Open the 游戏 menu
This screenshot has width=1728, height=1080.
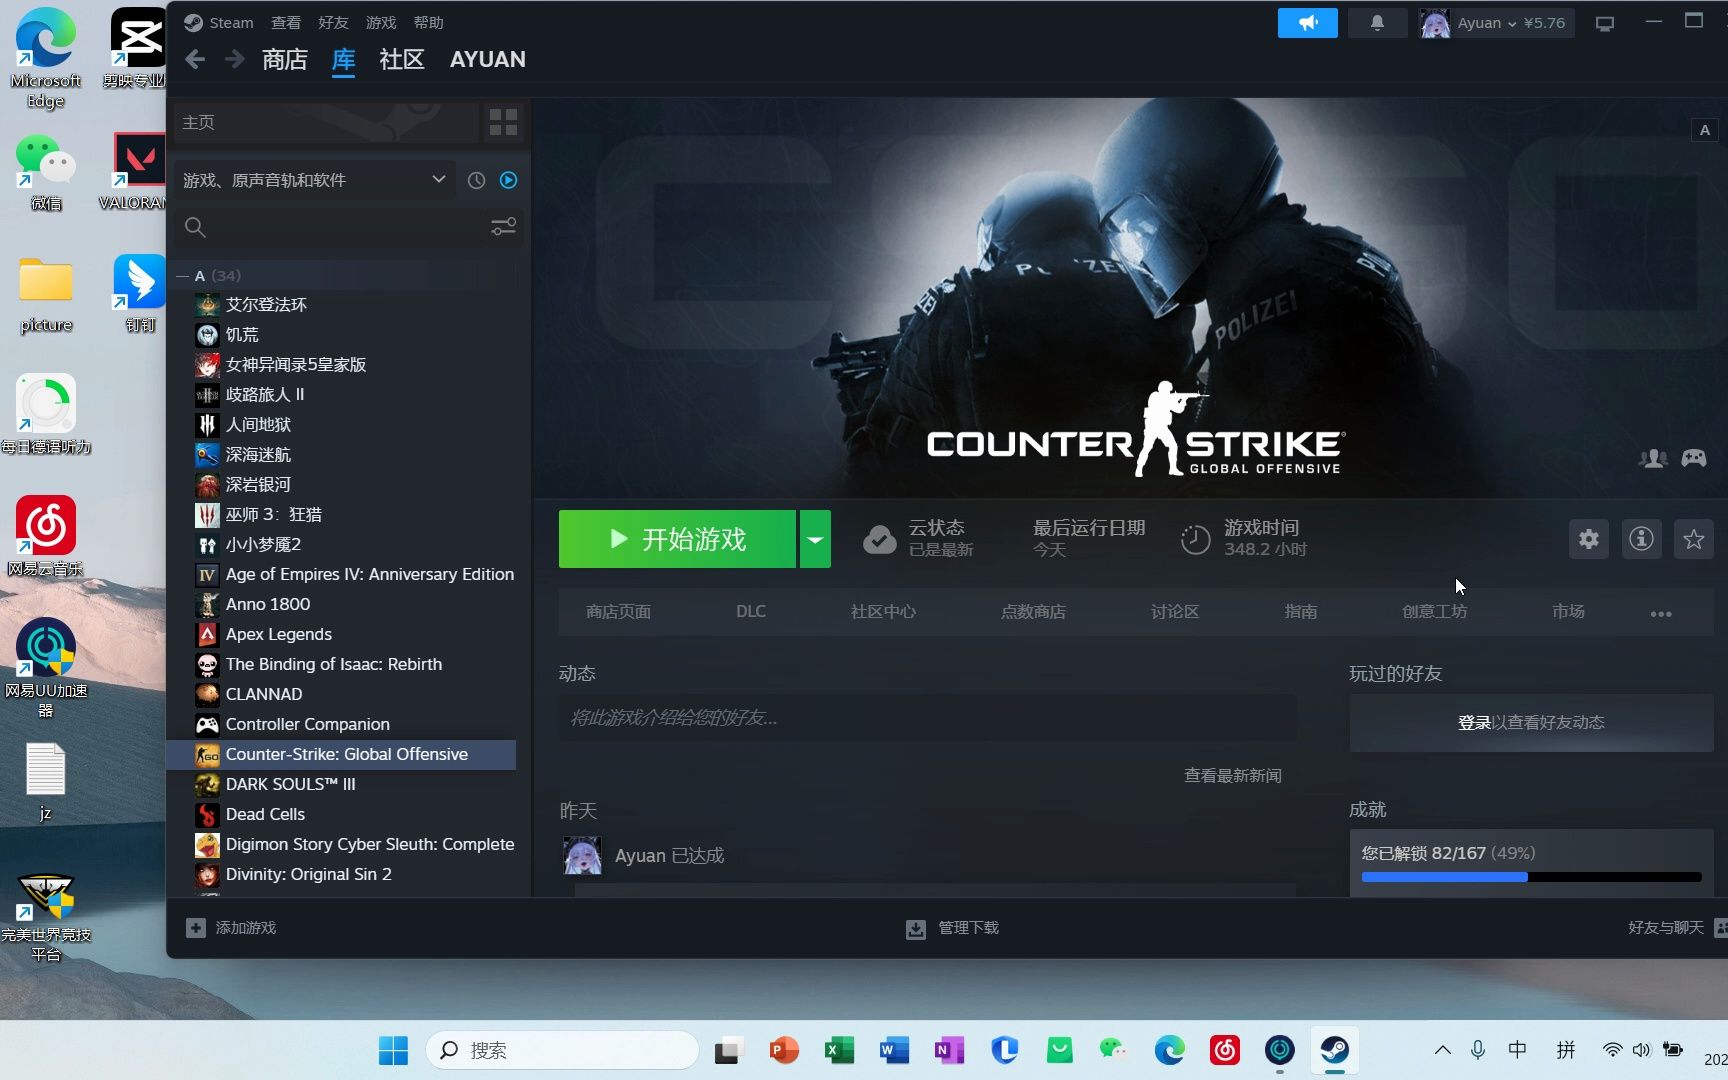point(381,23)
